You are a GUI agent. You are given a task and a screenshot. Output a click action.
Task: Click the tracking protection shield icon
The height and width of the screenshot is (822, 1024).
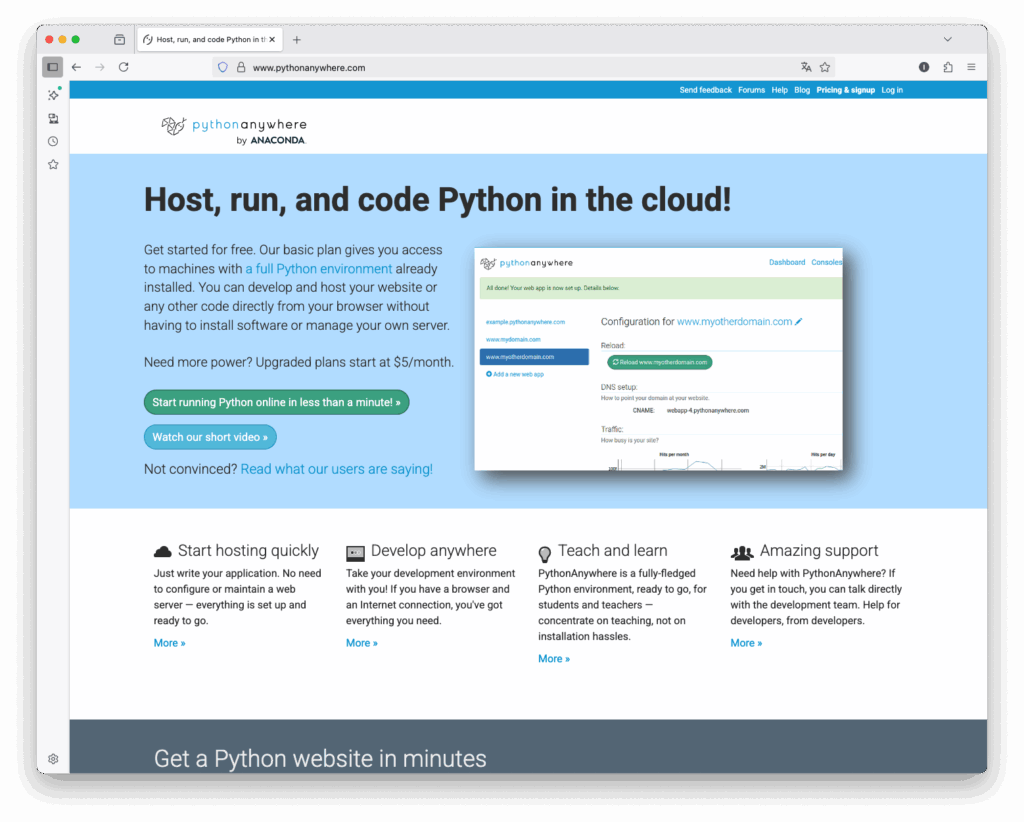point(223,67)
